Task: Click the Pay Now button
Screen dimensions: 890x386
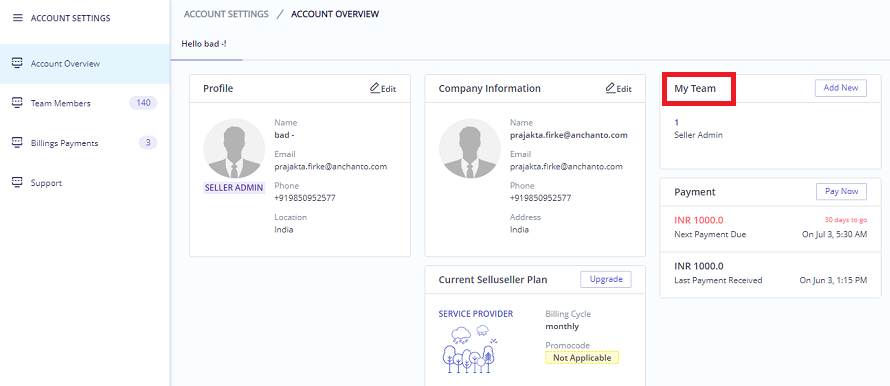Action: pyautogui.click(x=841, y=191)
